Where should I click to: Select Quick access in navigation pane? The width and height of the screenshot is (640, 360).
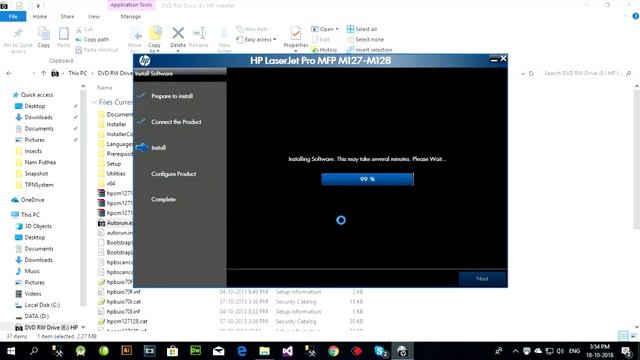pos(37,95)
